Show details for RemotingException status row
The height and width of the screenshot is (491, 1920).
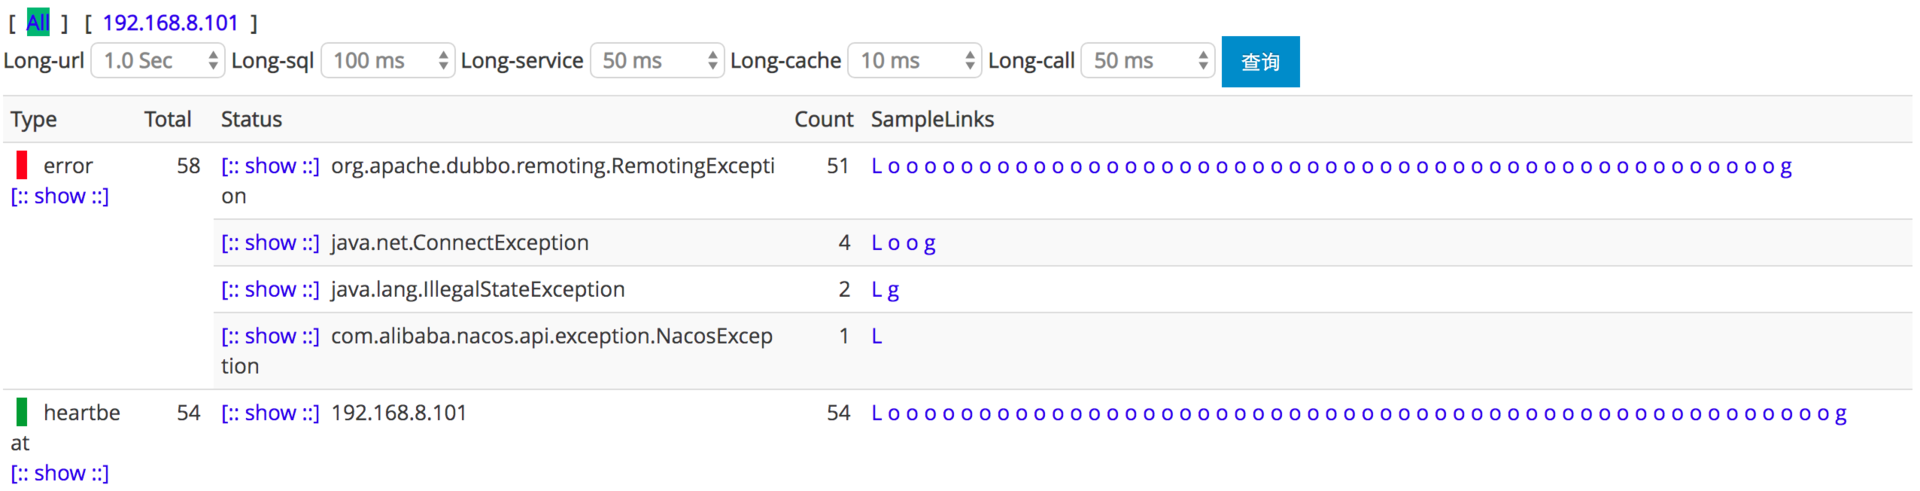(270, 166)
